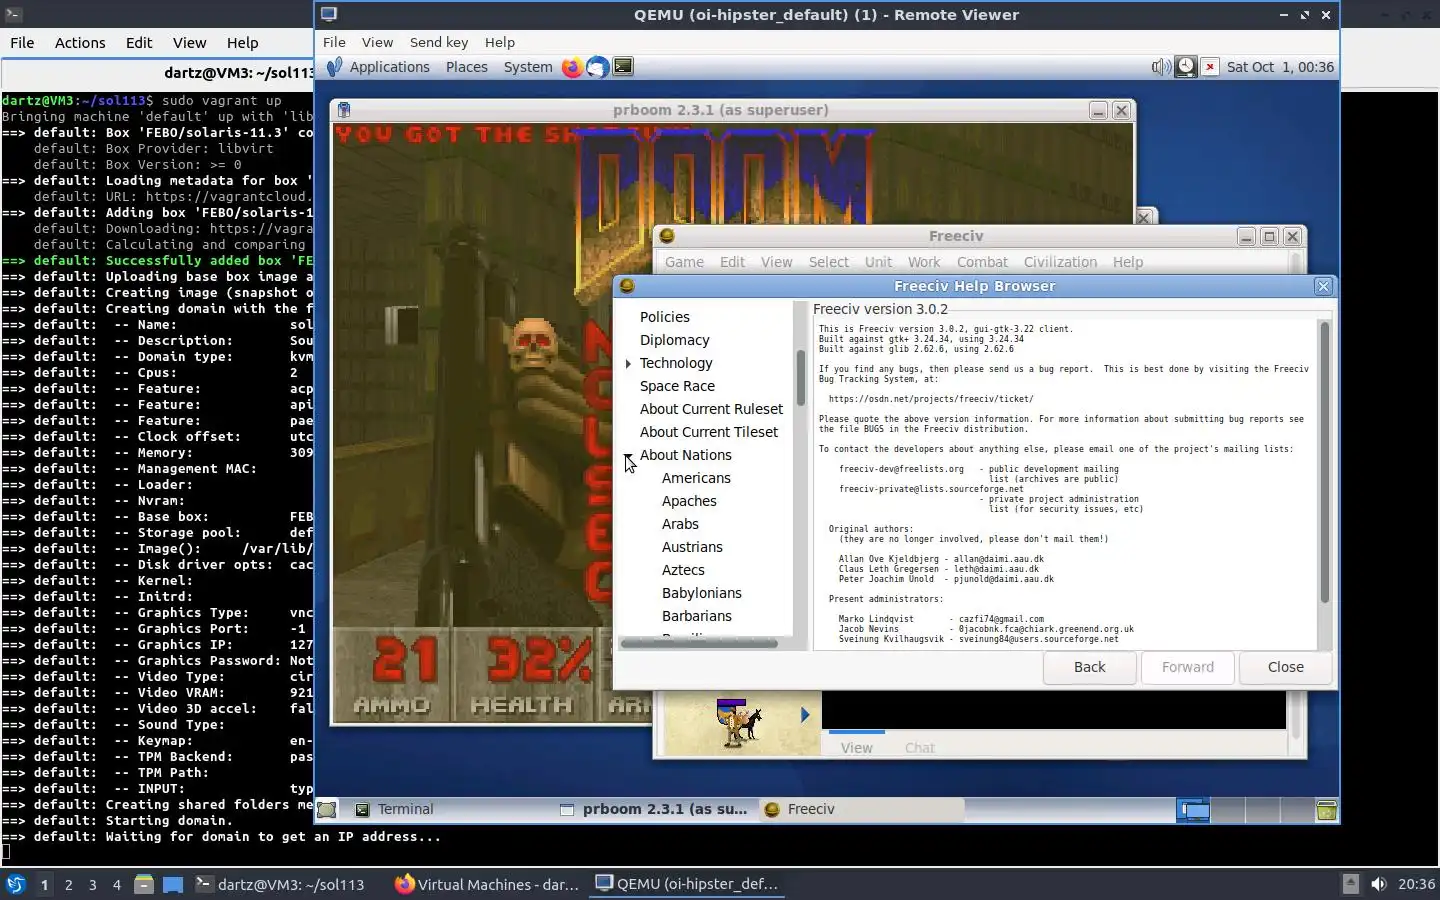Launch terminal icon in the guest top panel

click(623, 67)
